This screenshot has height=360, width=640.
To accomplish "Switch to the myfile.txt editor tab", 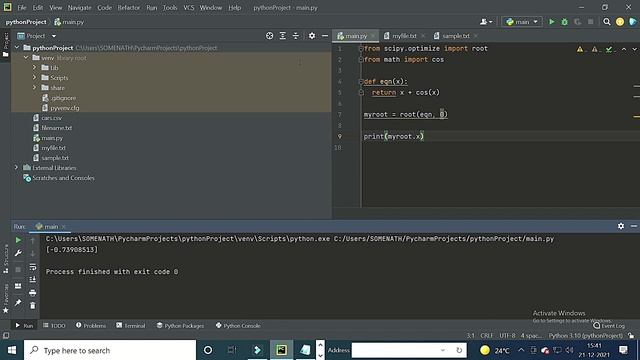I will pyautogui.click(x=404, y=36).
